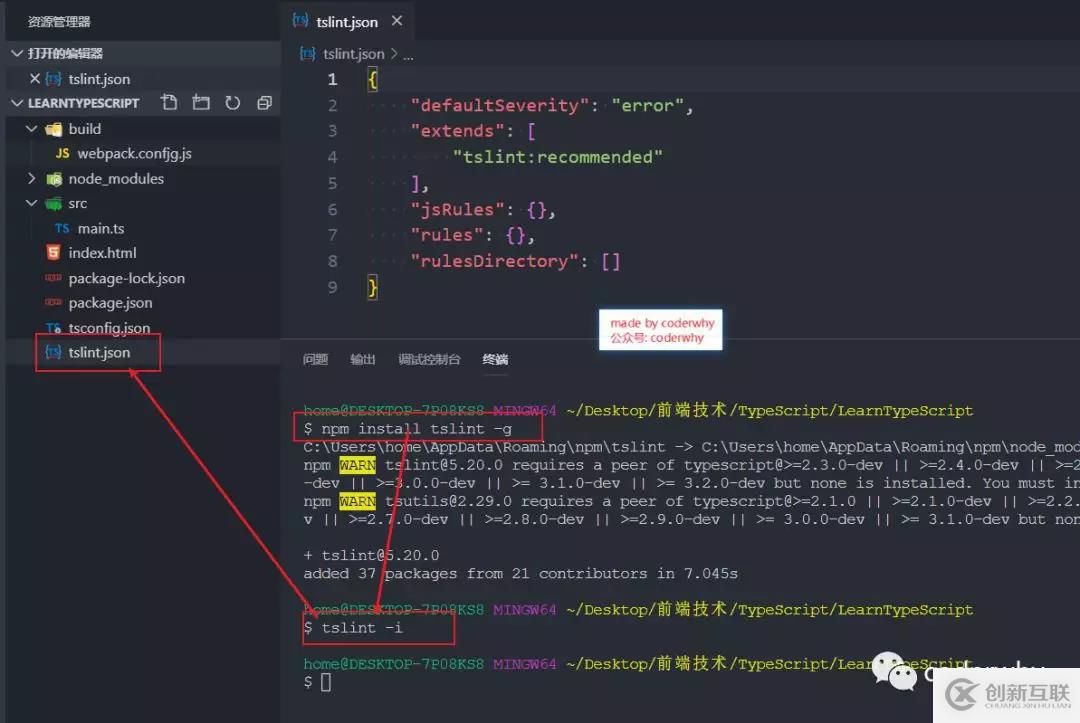Click line number 1 in the editor gutter
Viewport: 1080px width, 723px height.
[332, 80]
